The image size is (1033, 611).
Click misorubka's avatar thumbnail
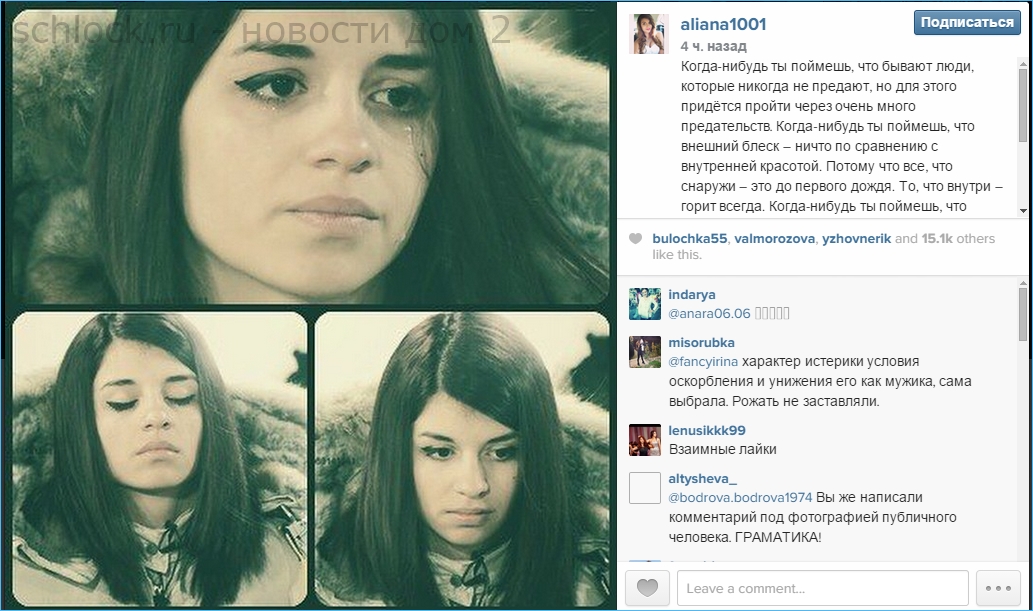click(645, 352)
